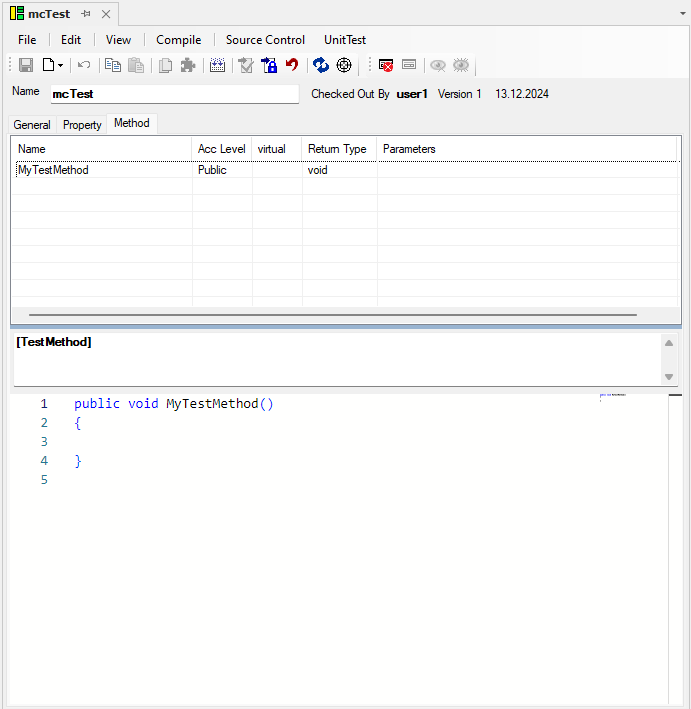
Task: Select the Method tab
Action: point(132,123)
